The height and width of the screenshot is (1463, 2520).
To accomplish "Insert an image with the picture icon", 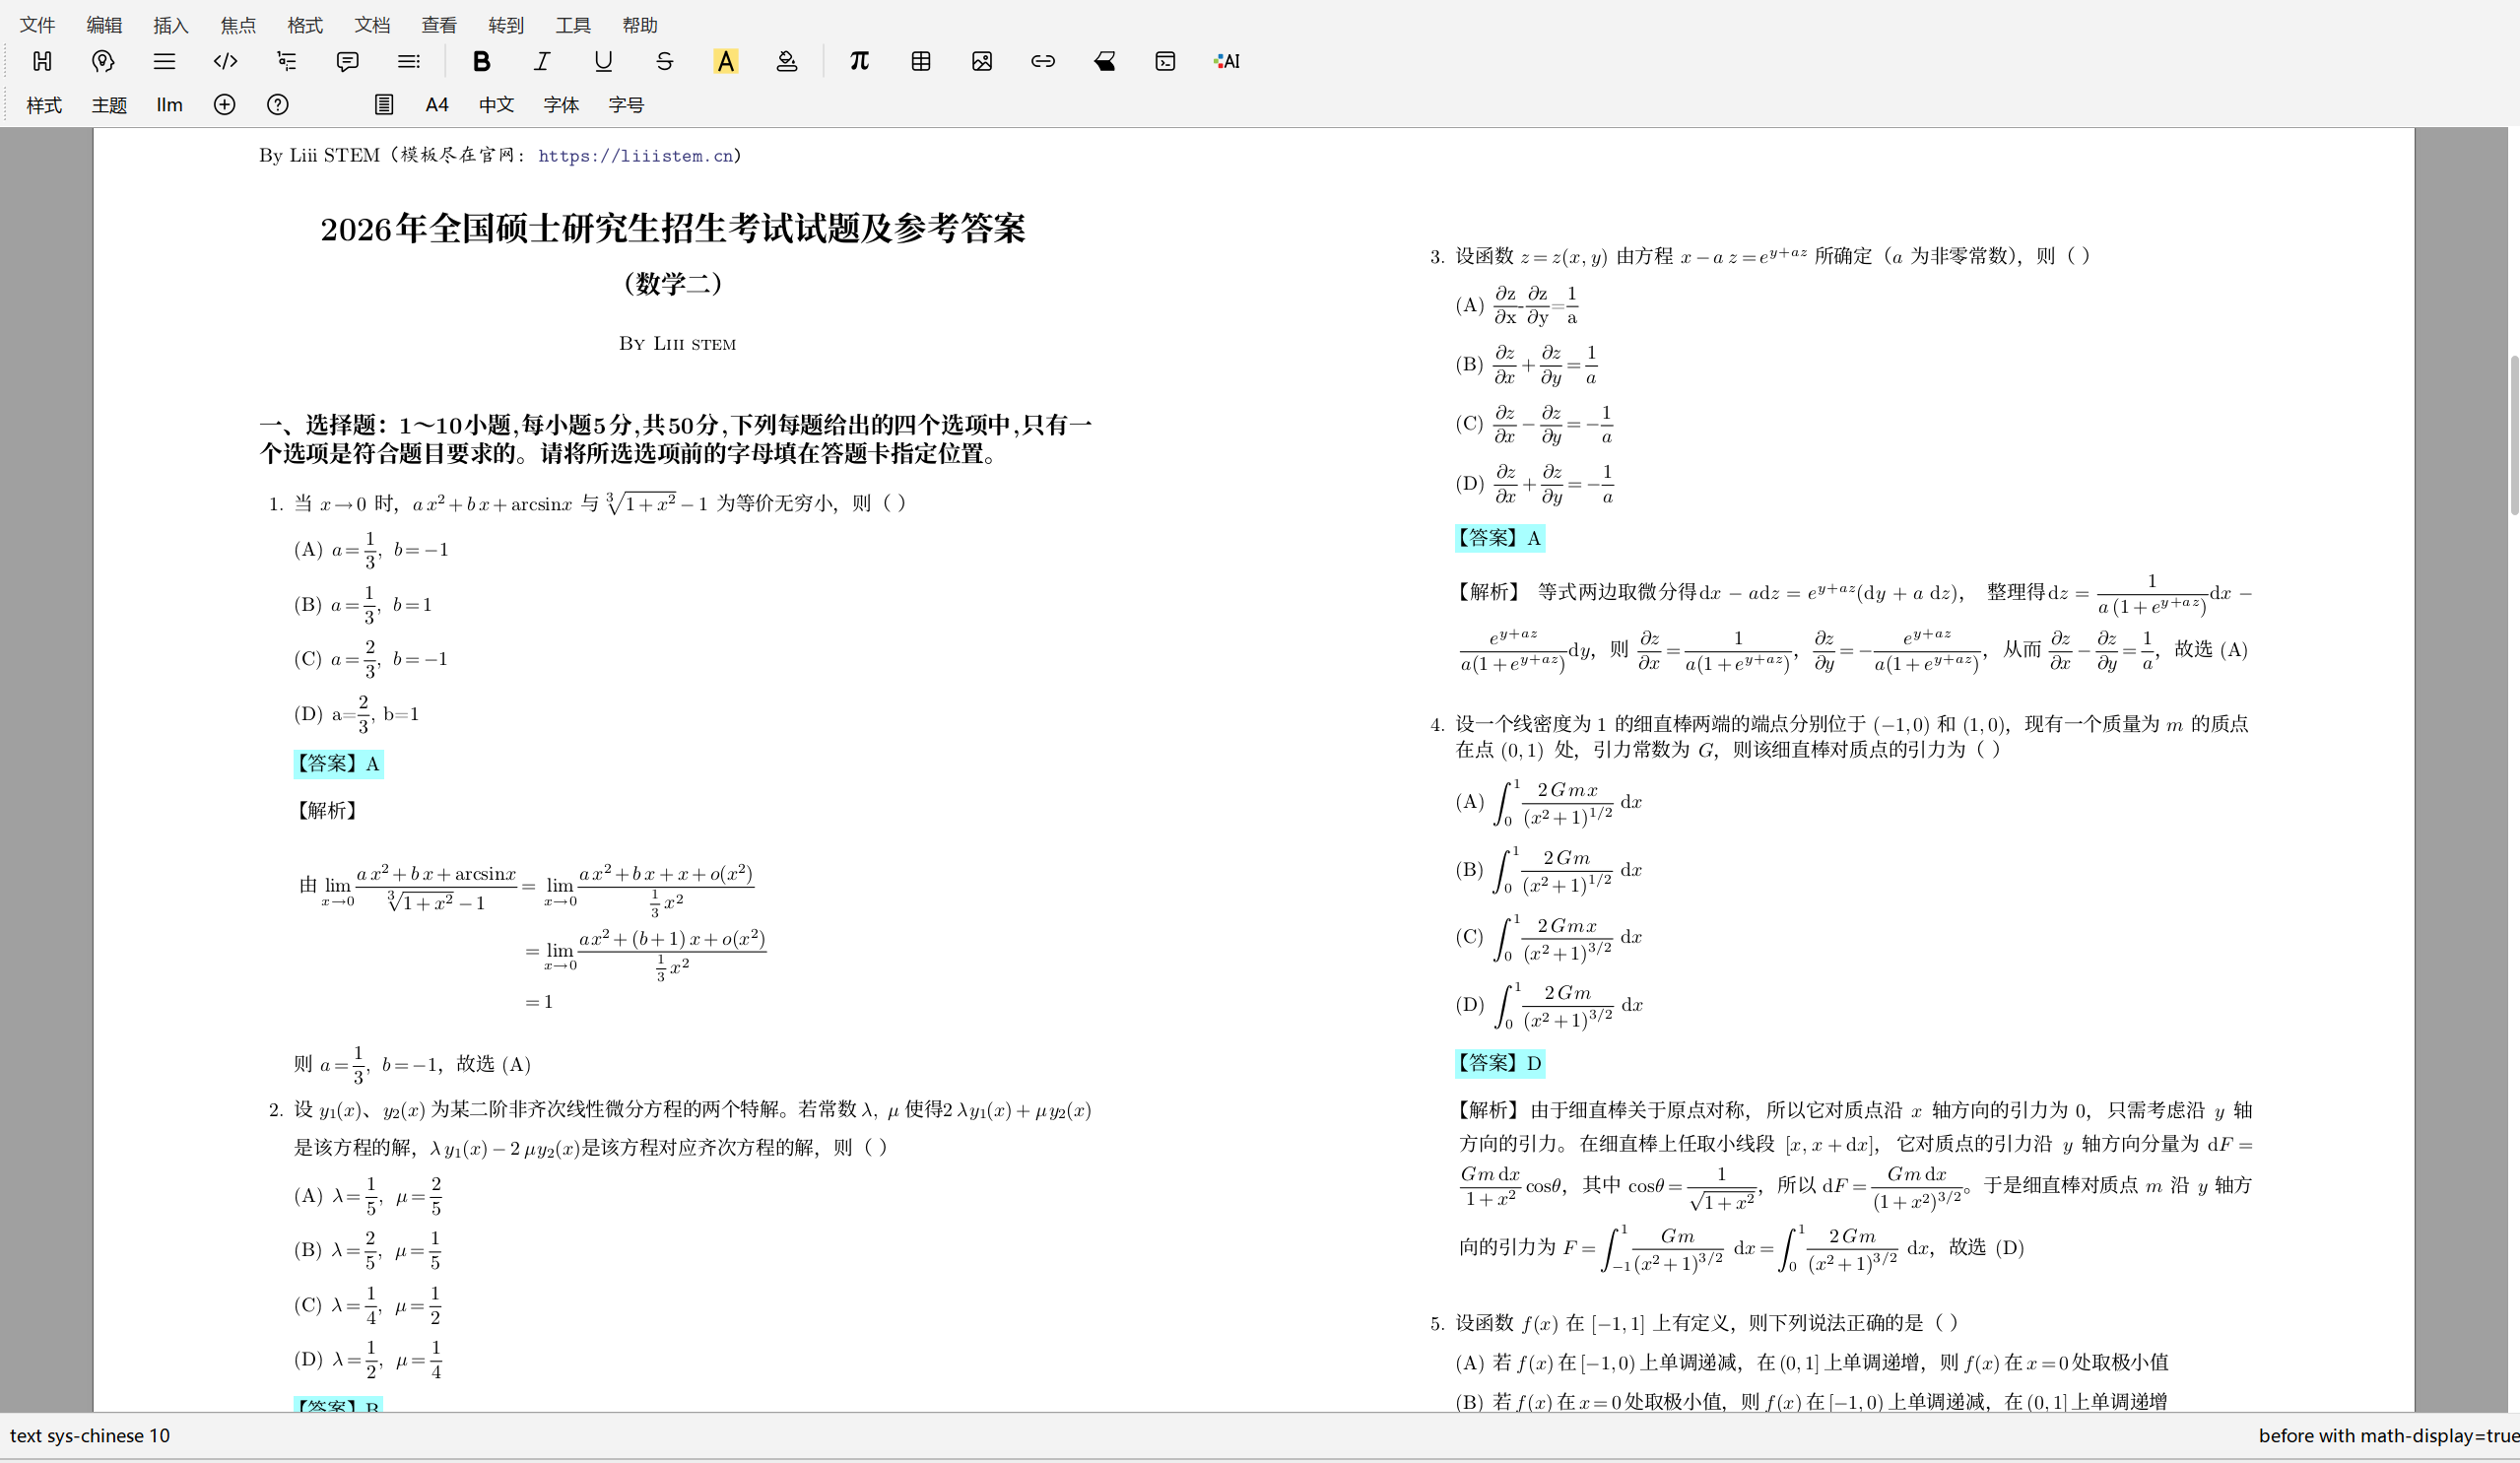I will click(x=981, y=61).
